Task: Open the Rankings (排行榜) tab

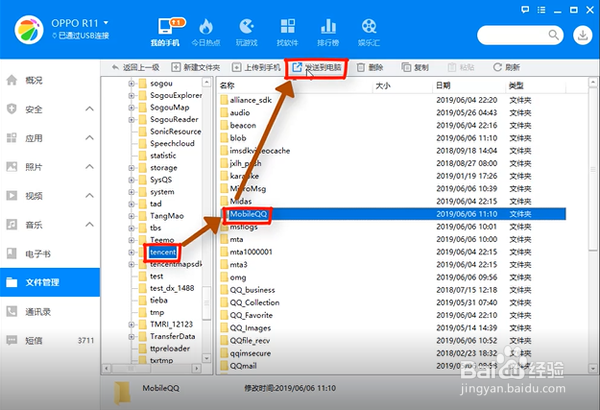Action: point(328,32)
